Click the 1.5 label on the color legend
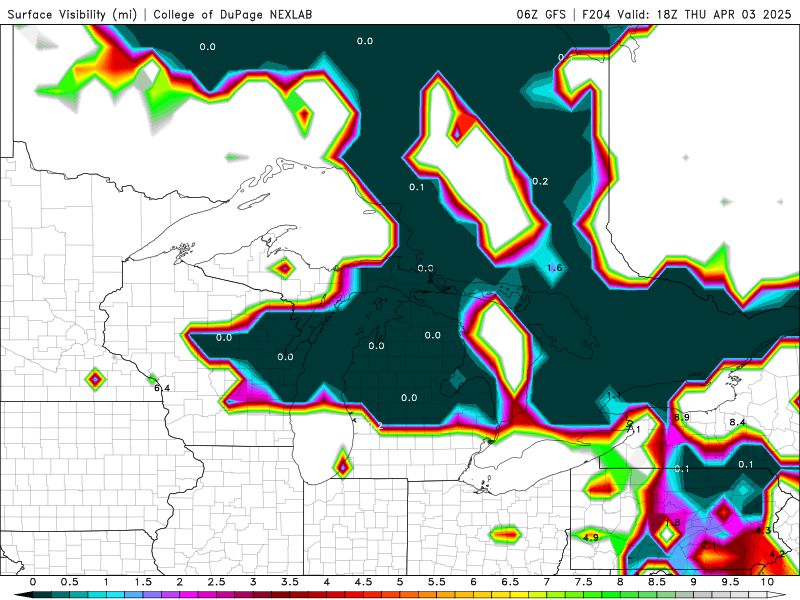The width and height of the screenshot is (800, 600). pos(143,582)
